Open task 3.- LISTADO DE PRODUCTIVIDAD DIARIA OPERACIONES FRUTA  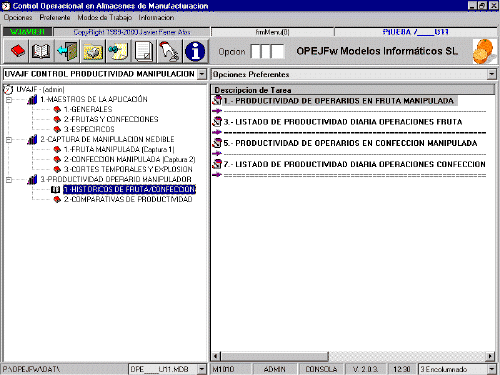(343, 122)
